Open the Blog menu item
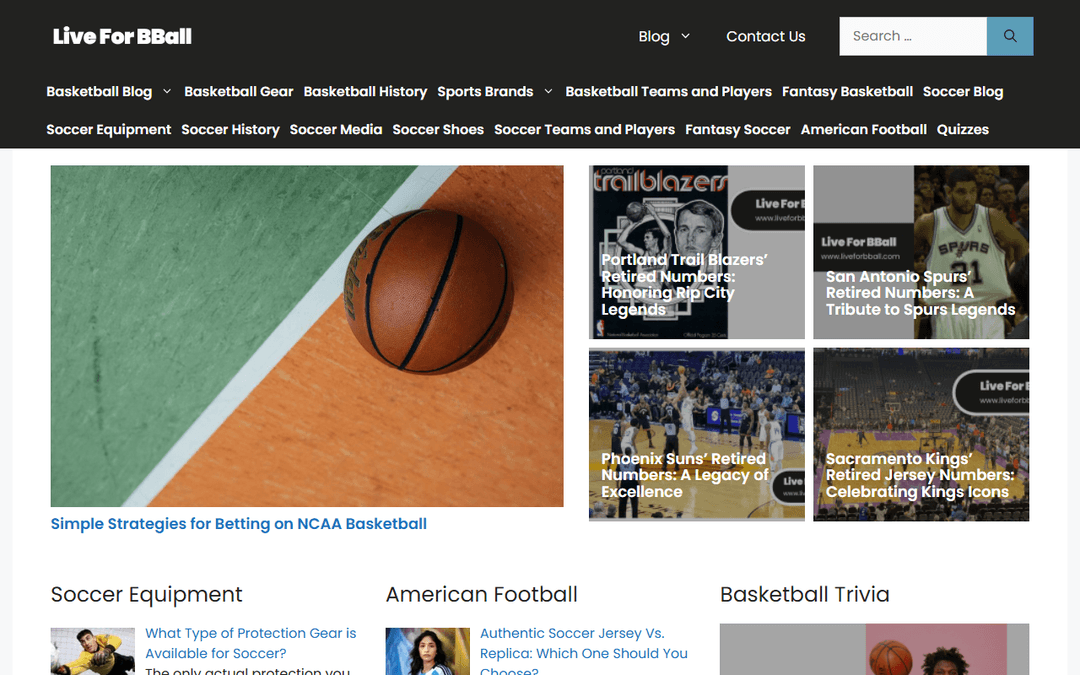Screen dimensions: 1080x675 [x=654, y=36]
